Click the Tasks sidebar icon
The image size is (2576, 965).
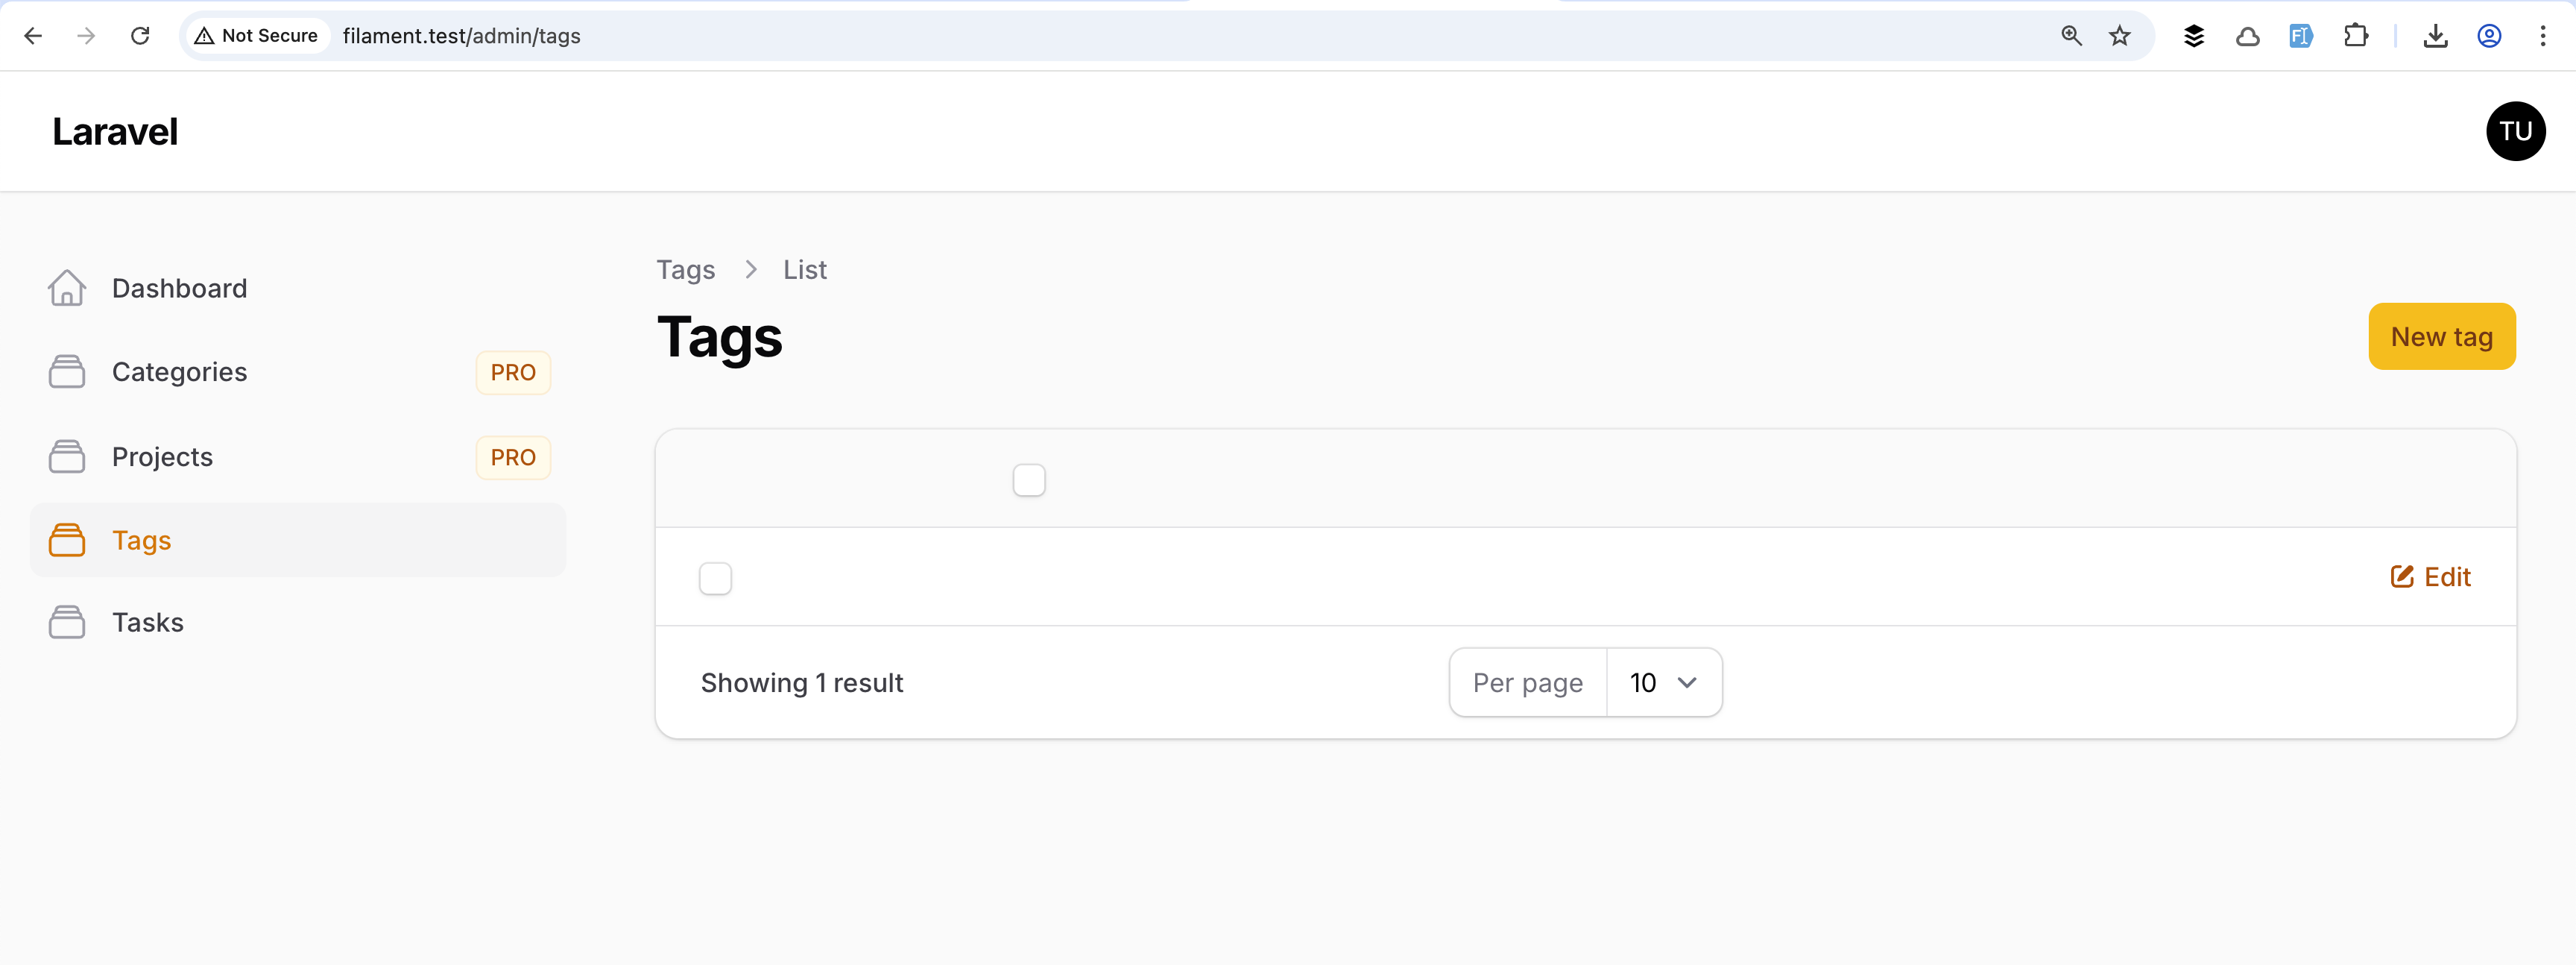(67, 622)
